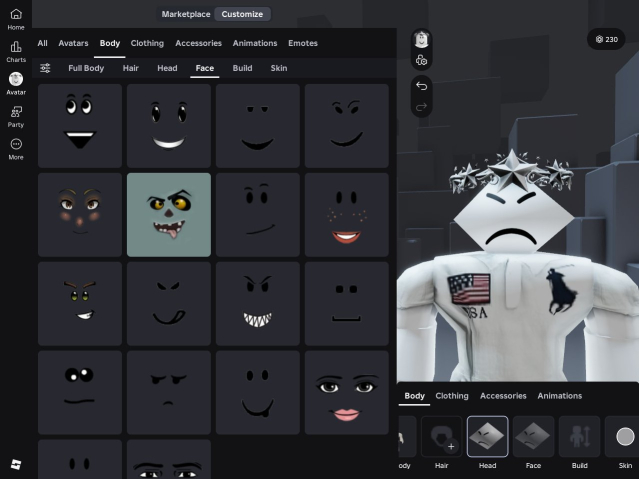Open the Home page from sidebar
Viewport: 639px width, 479px height.
(16, 17)
